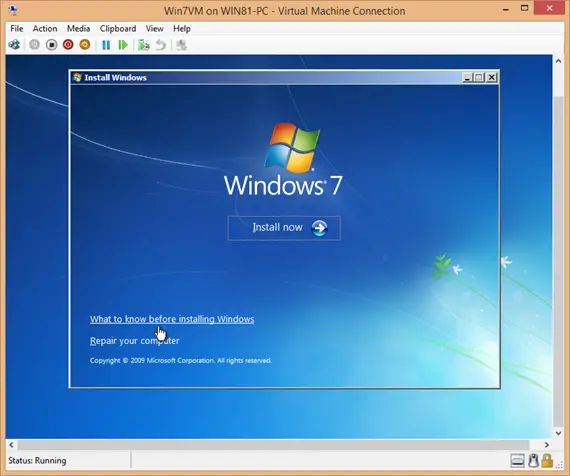Close the Virtual Machine Connection window
This screenshot has height=476, width=570.
tap(549, 8)
